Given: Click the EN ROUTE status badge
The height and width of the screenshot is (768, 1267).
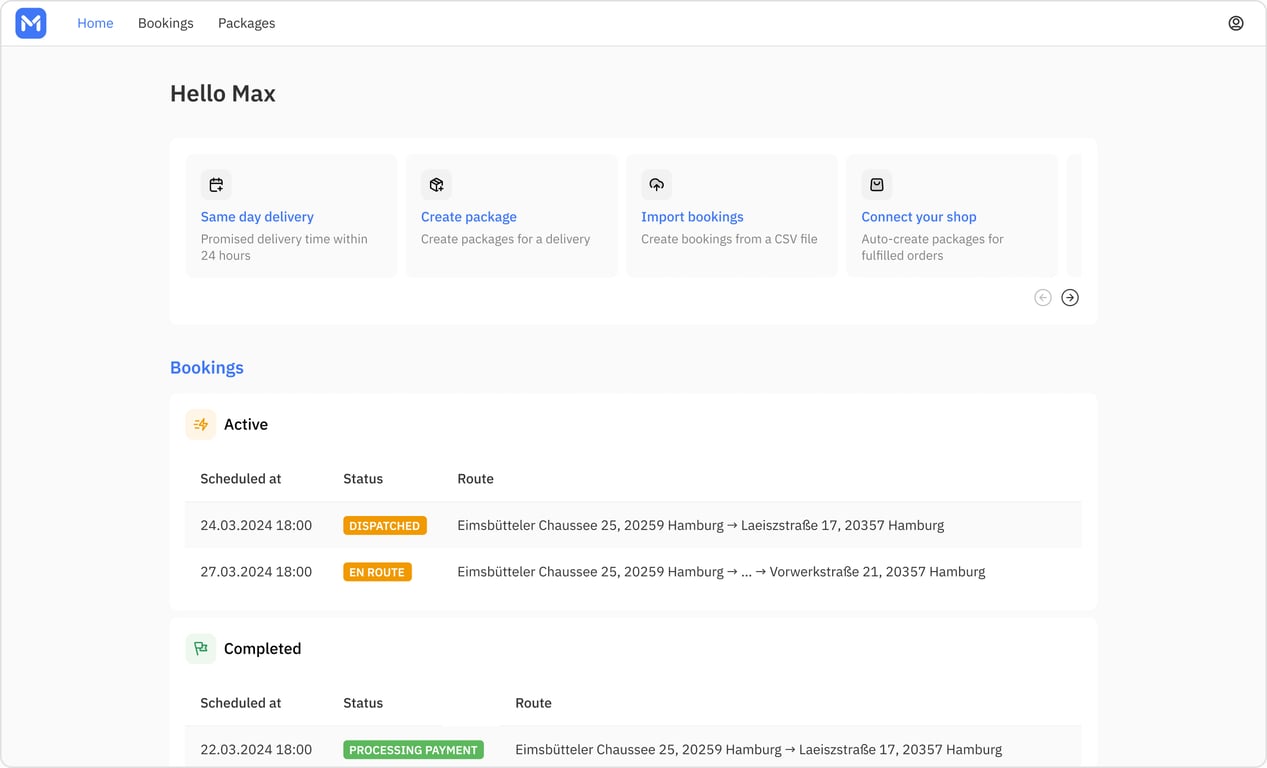Looking at the screenshot, I should (x=377, y=572).
